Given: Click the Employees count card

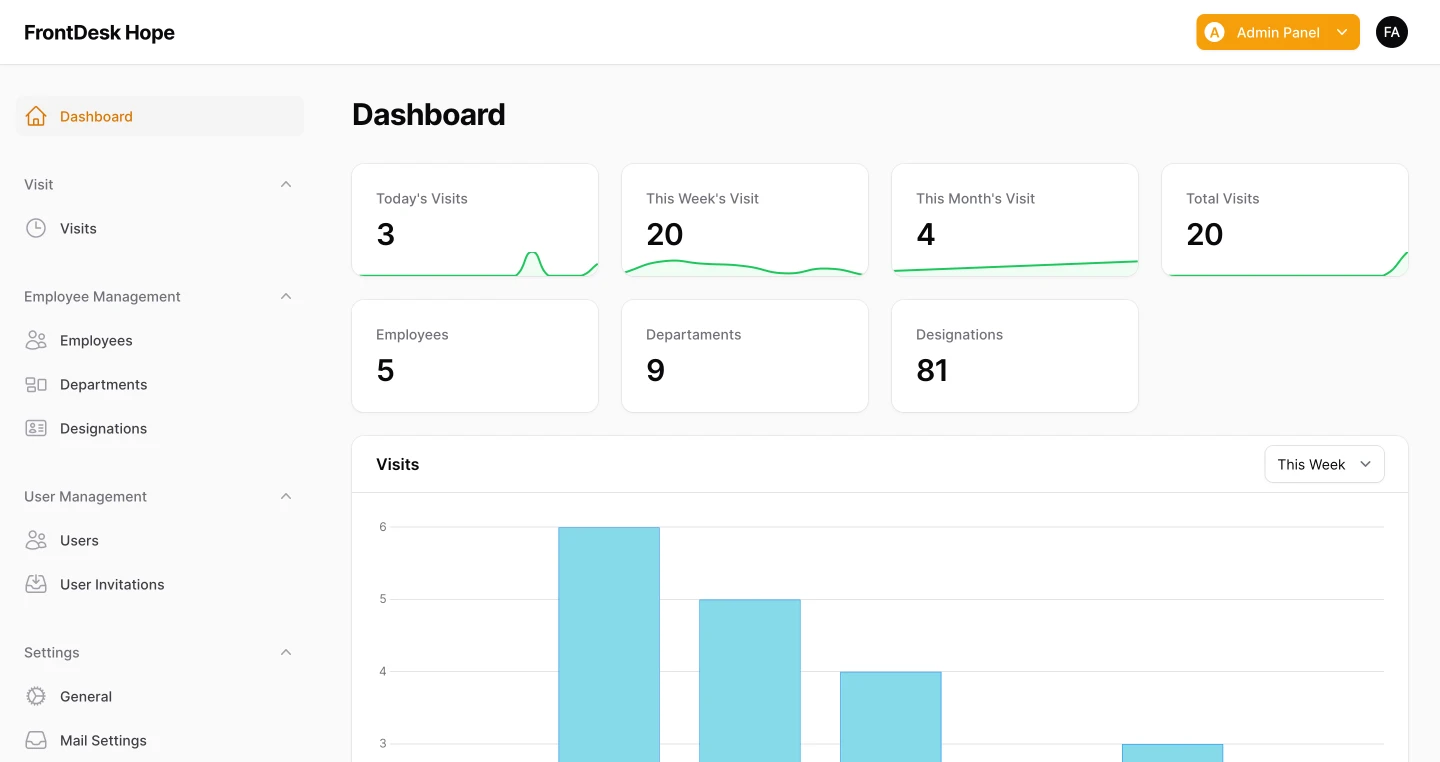Looking at the screenshot, I should point(475,356).
